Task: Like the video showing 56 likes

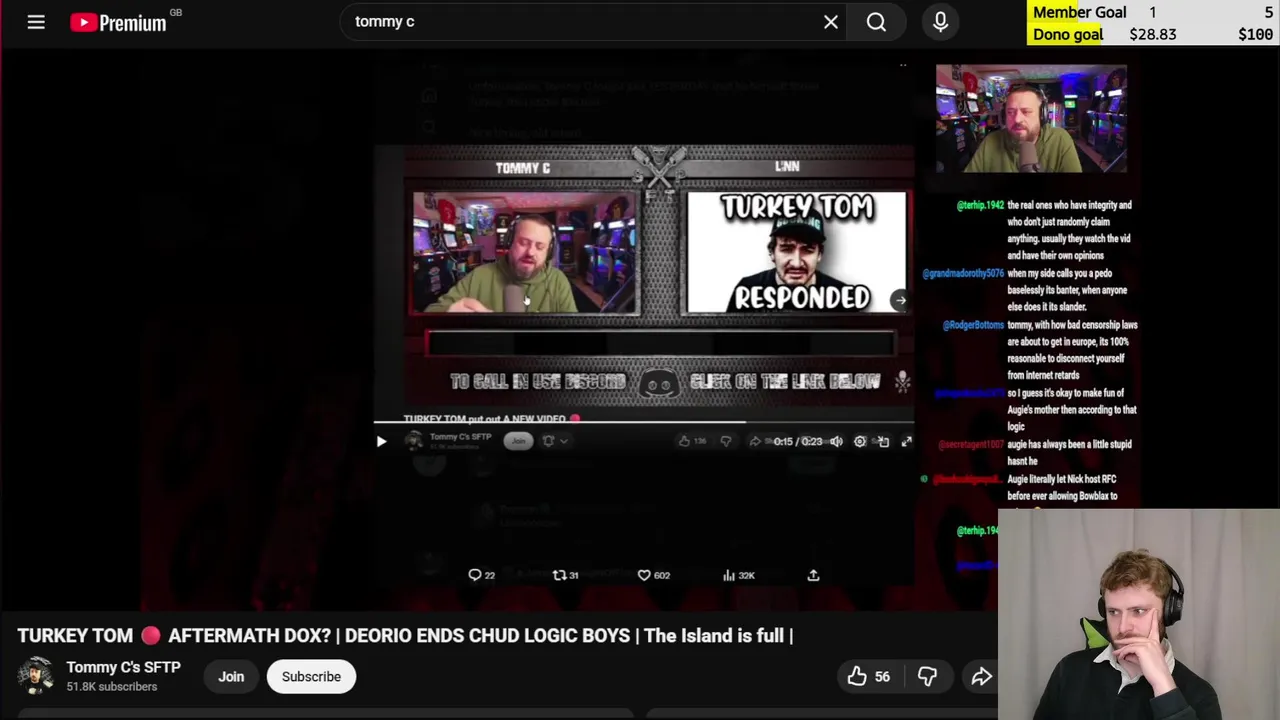Action: pos(868,677)
